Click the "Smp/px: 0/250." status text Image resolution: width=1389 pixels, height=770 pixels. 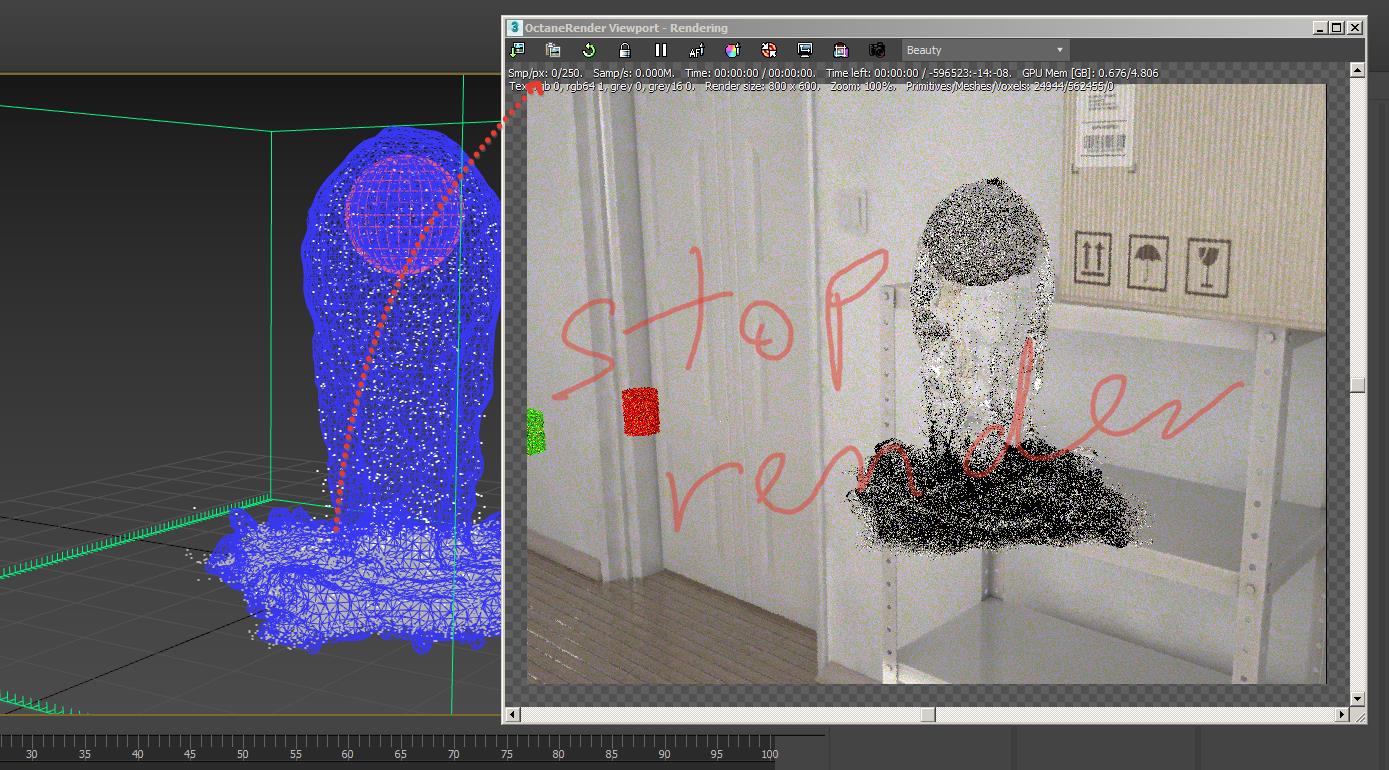pyautogui.click(x=545, y=73)
